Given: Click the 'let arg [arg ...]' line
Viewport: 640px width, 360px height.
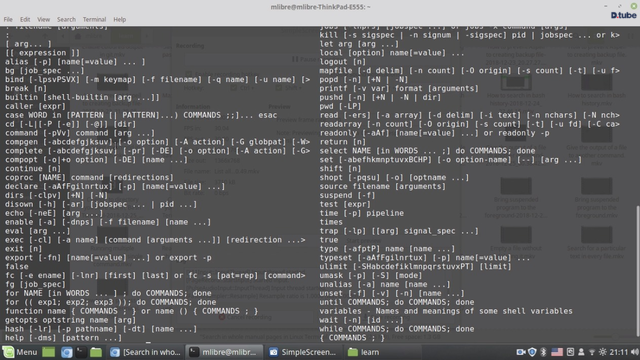Looking at the screenshot, I should pyautogui.click(x=359, y=44).
